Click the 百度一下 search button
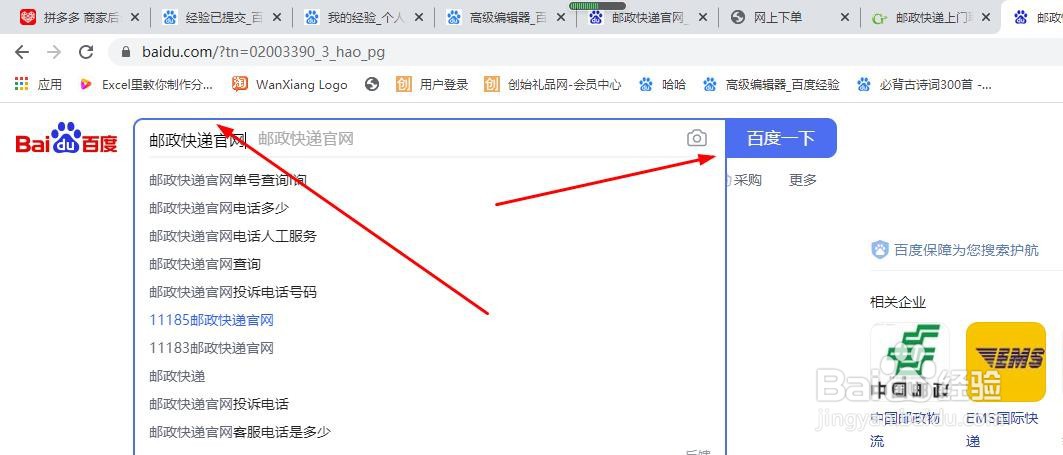1063x455 pixels. (780, 138)
